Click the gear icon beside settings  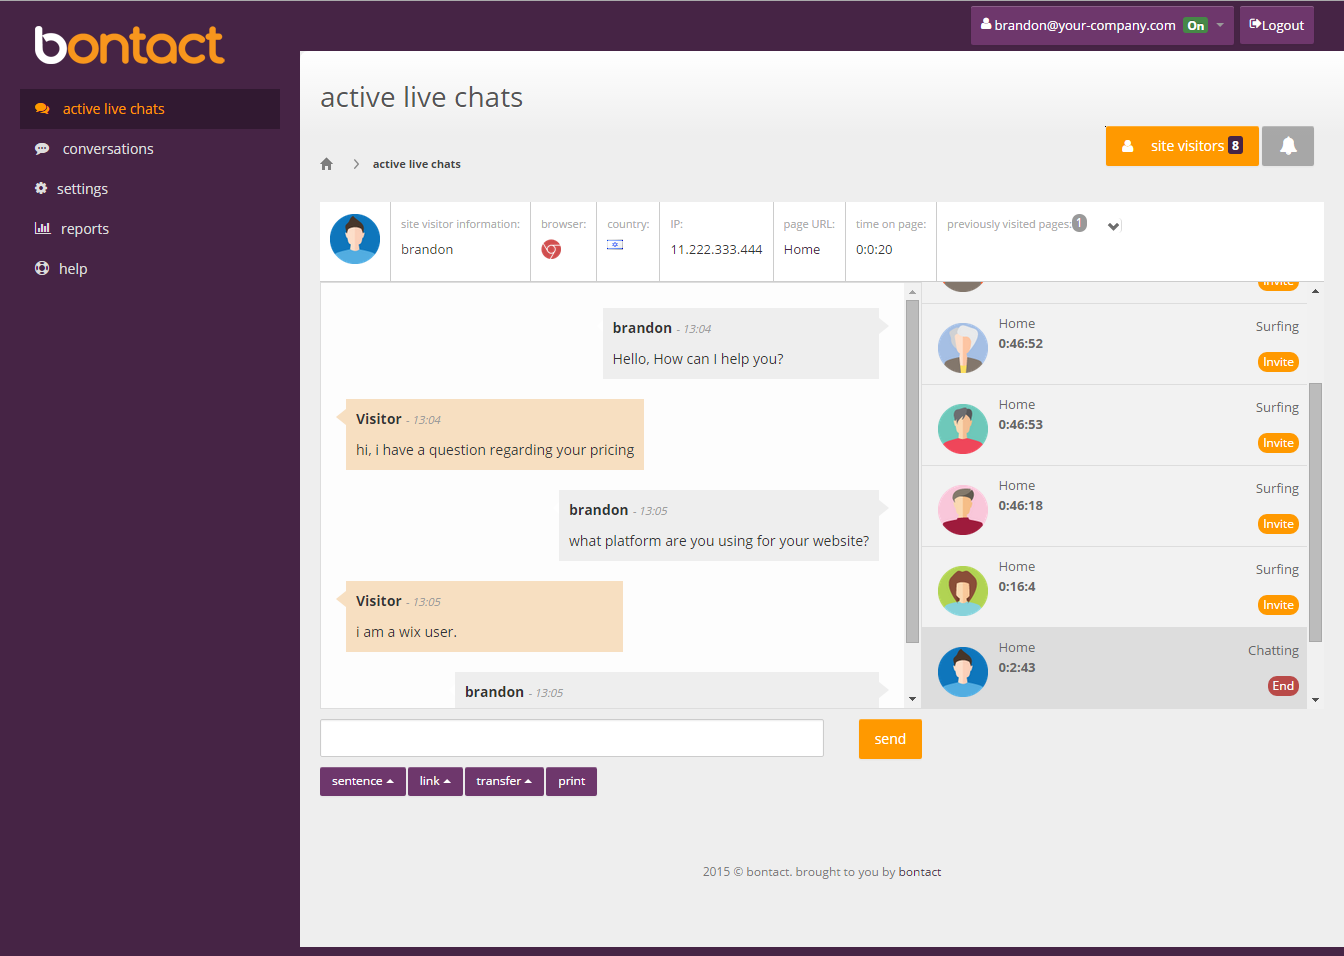tap(41, 188)
